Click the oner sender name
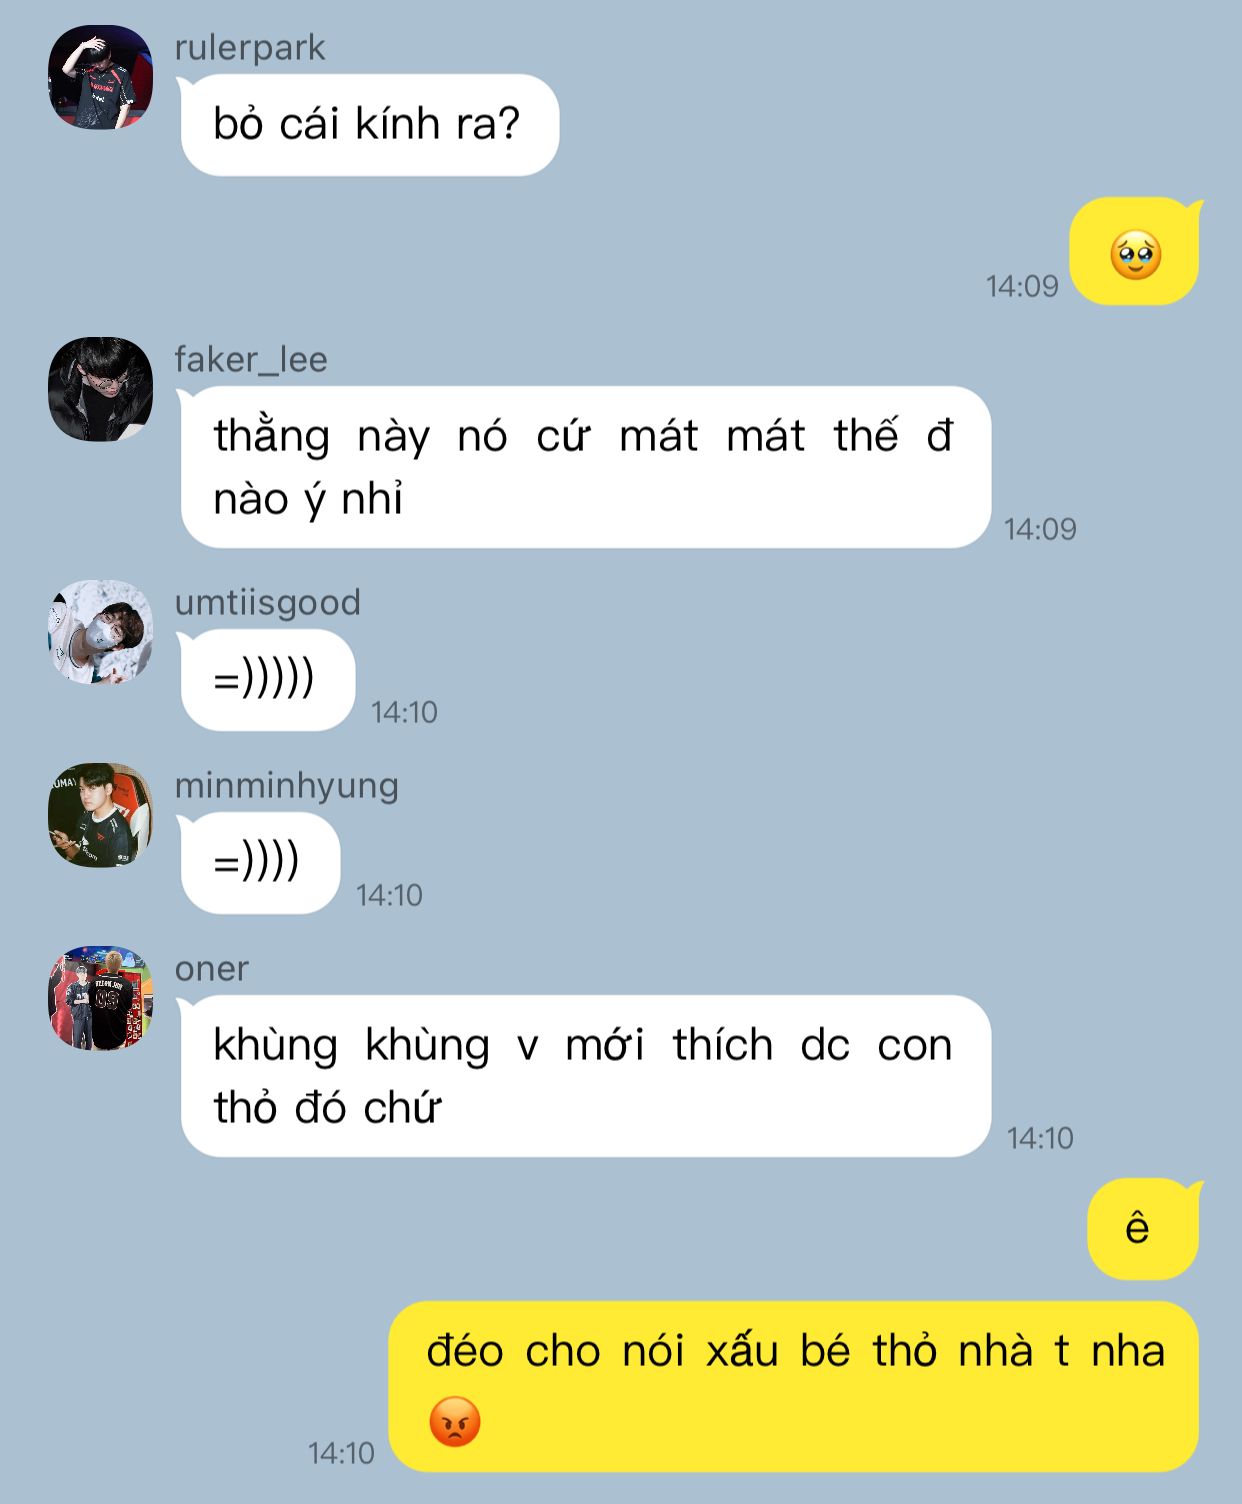The image size is (1242, 1504). [x=211, y=969]
